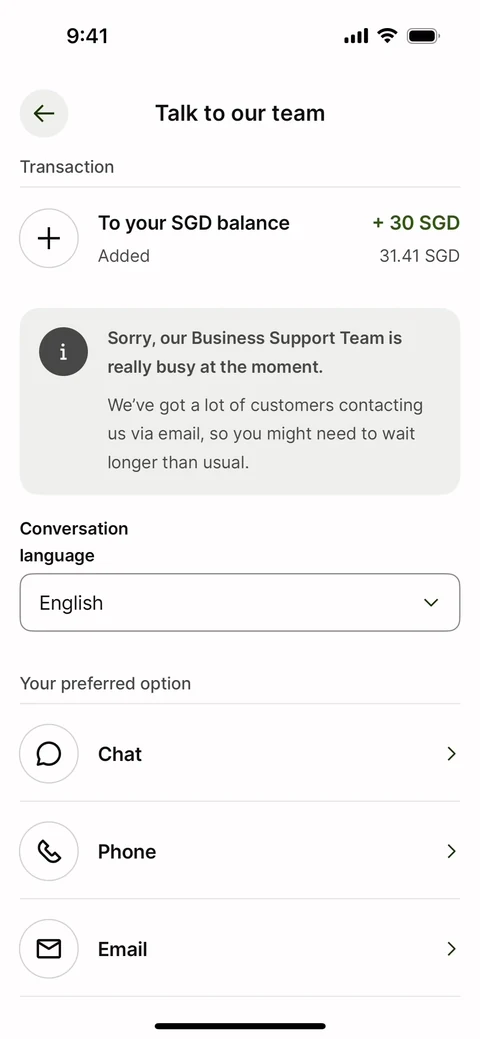Expand the Phone option chevron

451,851
